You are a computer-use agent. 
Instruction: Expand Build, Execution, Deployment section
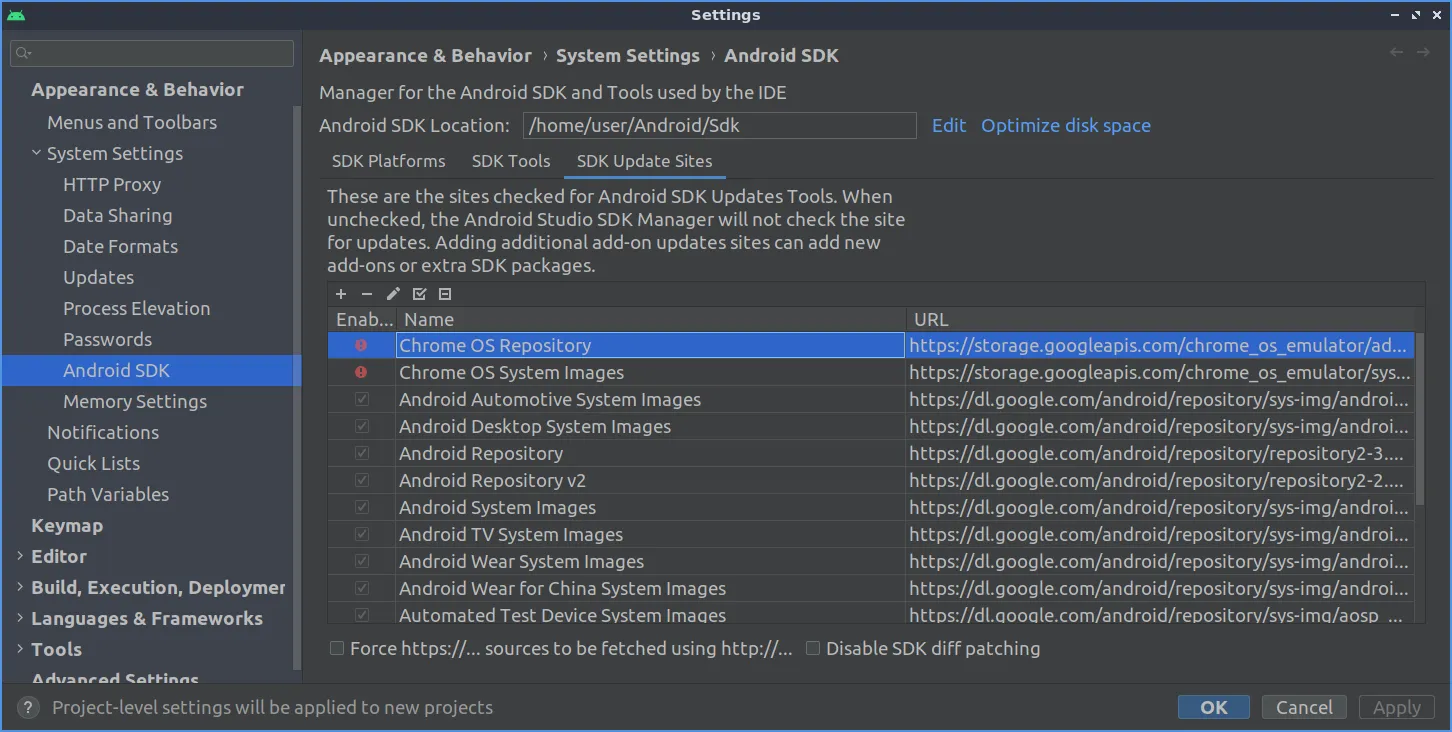point(21,587)
